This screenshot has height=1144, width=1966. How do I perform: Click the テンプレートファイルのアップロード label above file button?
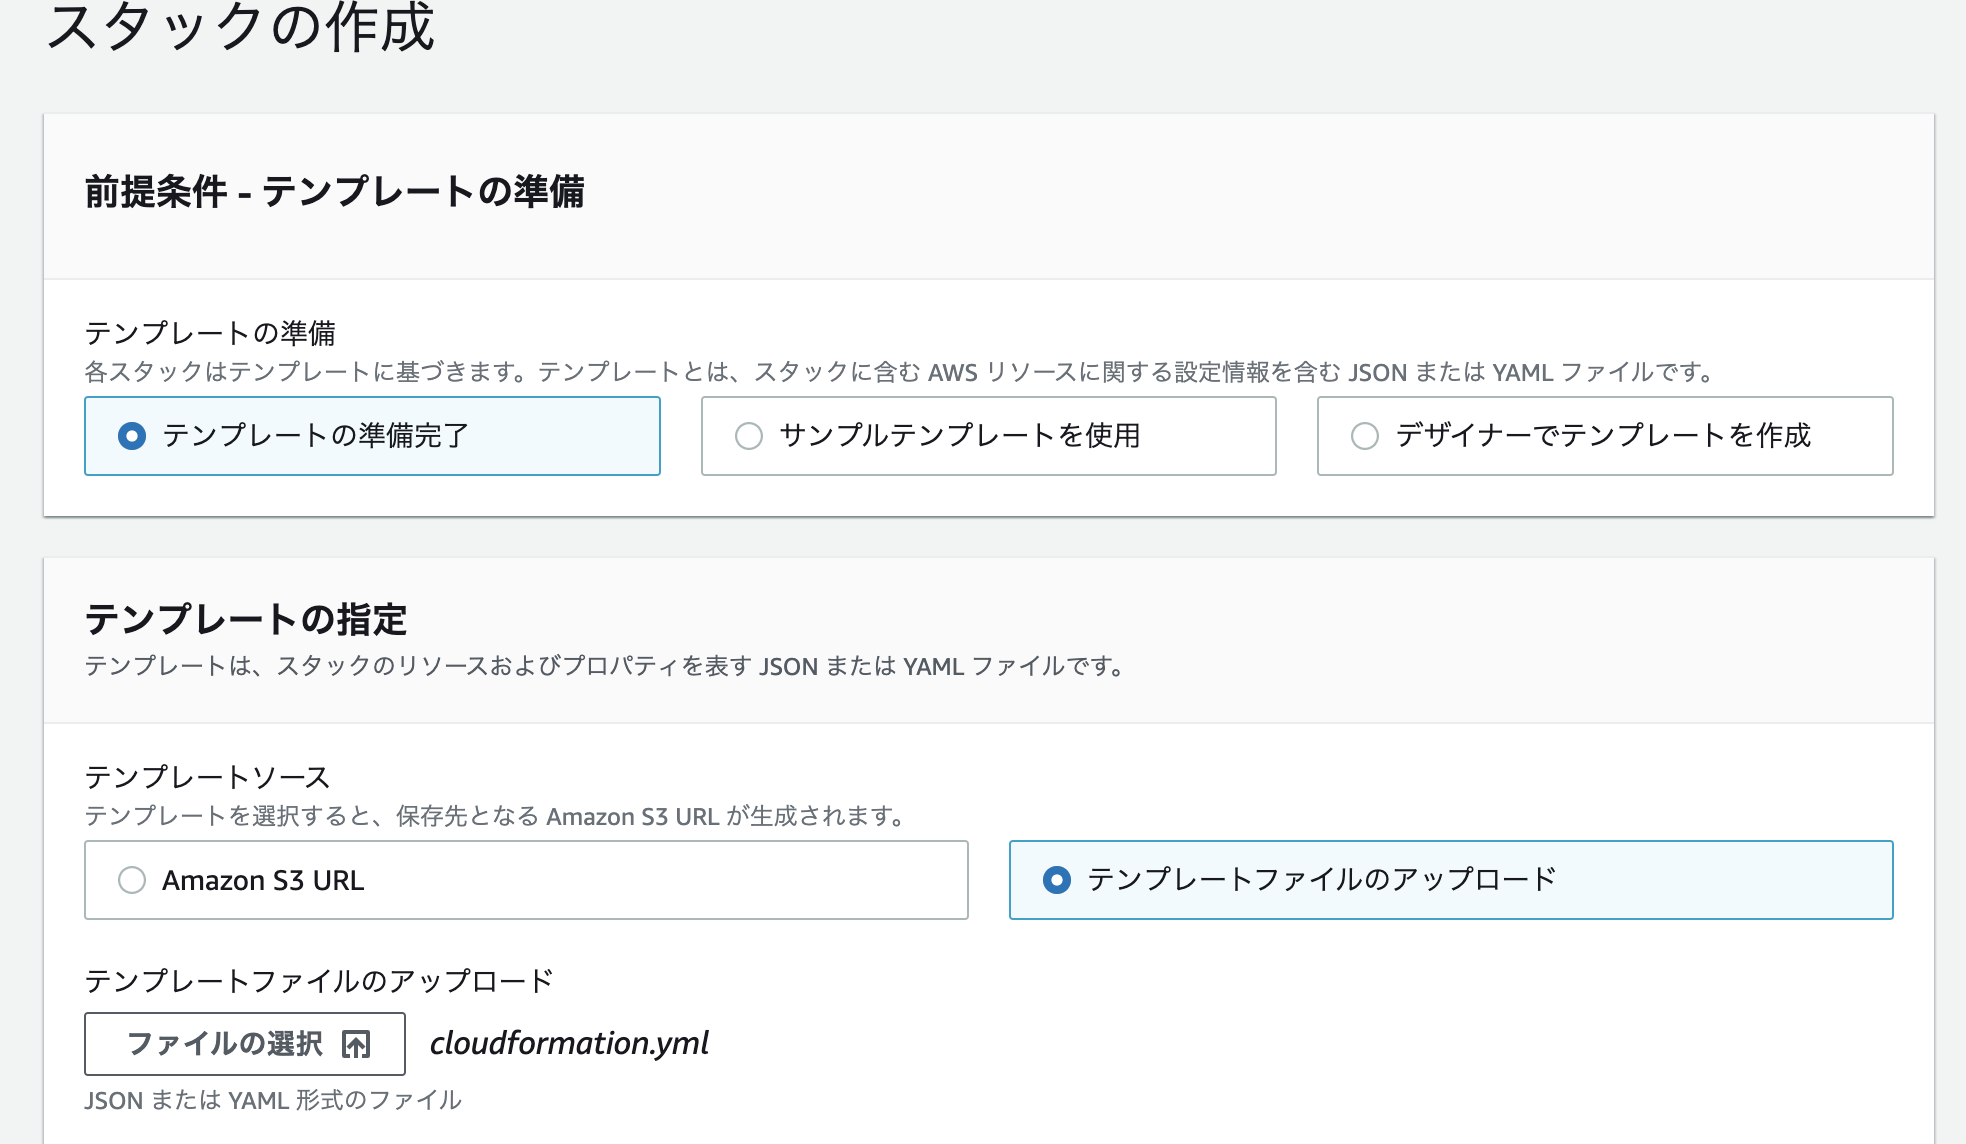click(318, 981)
